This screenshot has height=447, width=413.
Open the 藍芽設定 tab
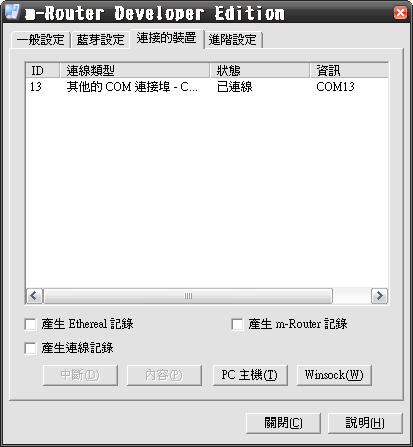tap(100, 40)
